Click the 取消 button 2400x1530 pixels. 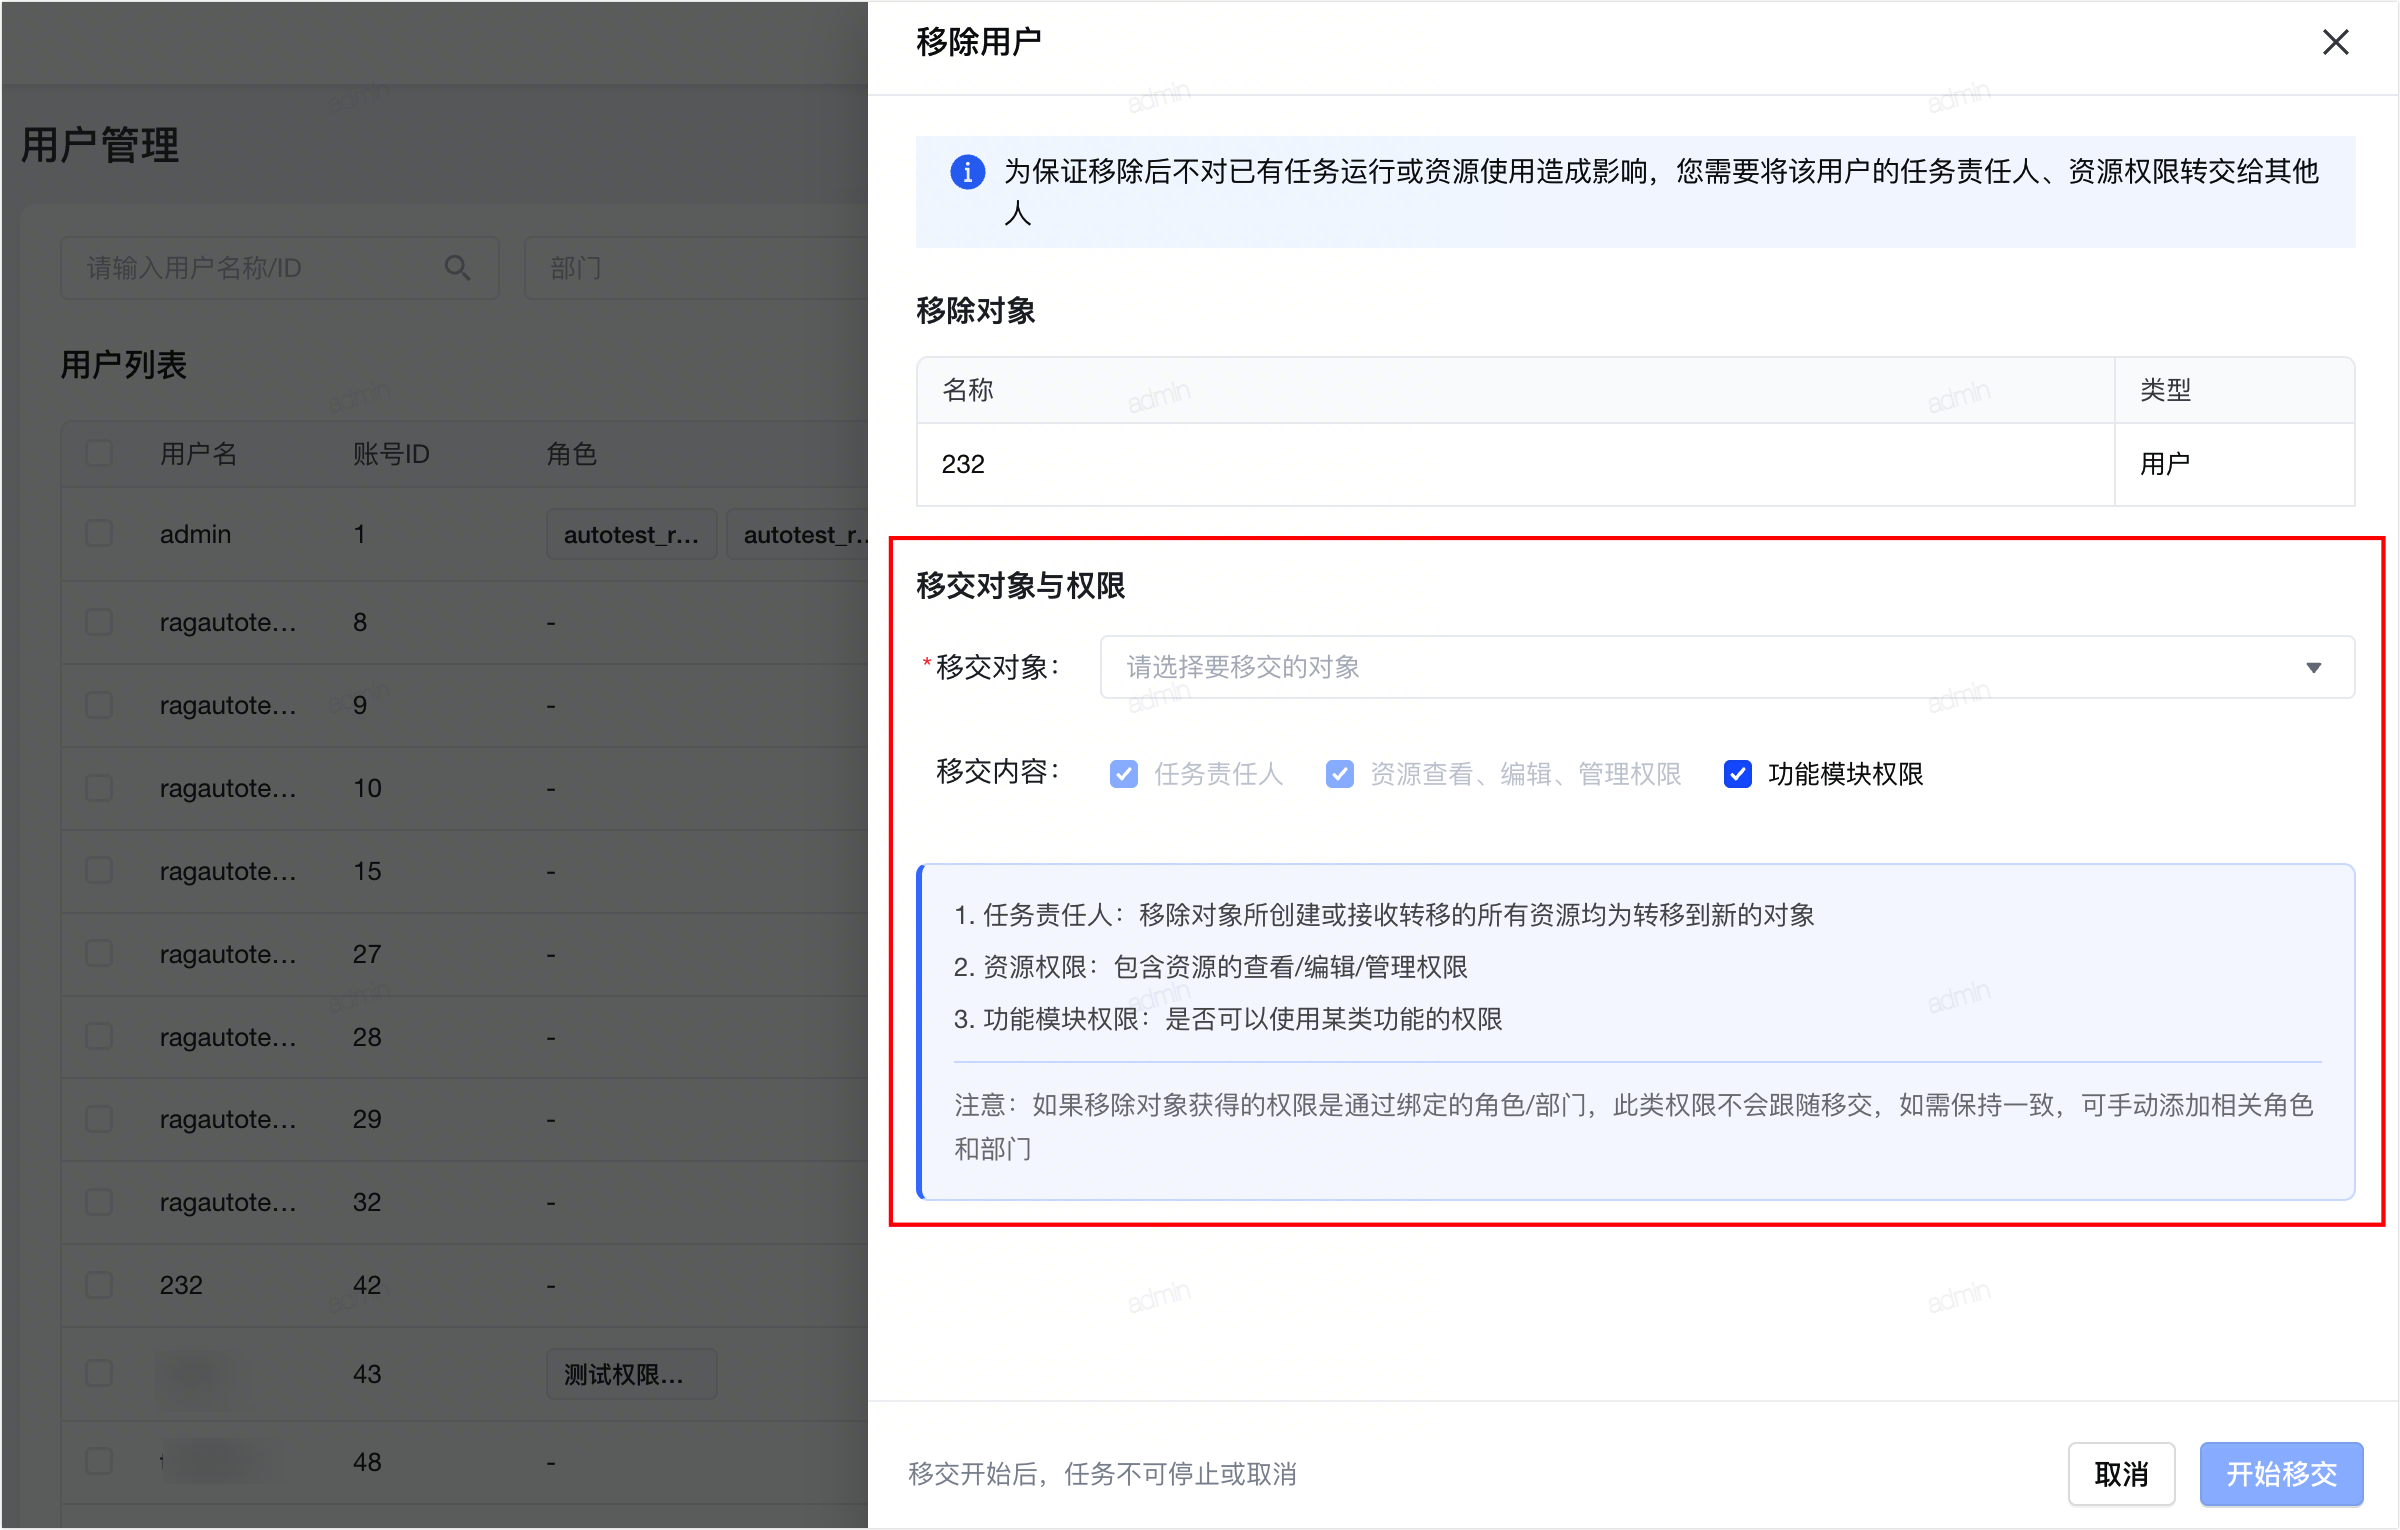tap(2121, 1473)
